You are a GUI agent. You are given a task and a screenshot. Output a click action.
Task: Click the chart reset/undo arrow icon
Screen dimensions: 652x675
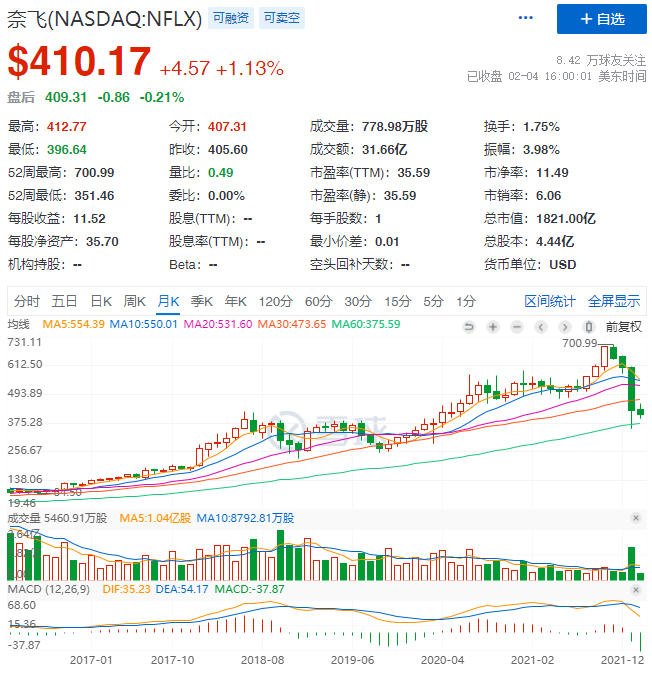point(469,327)
